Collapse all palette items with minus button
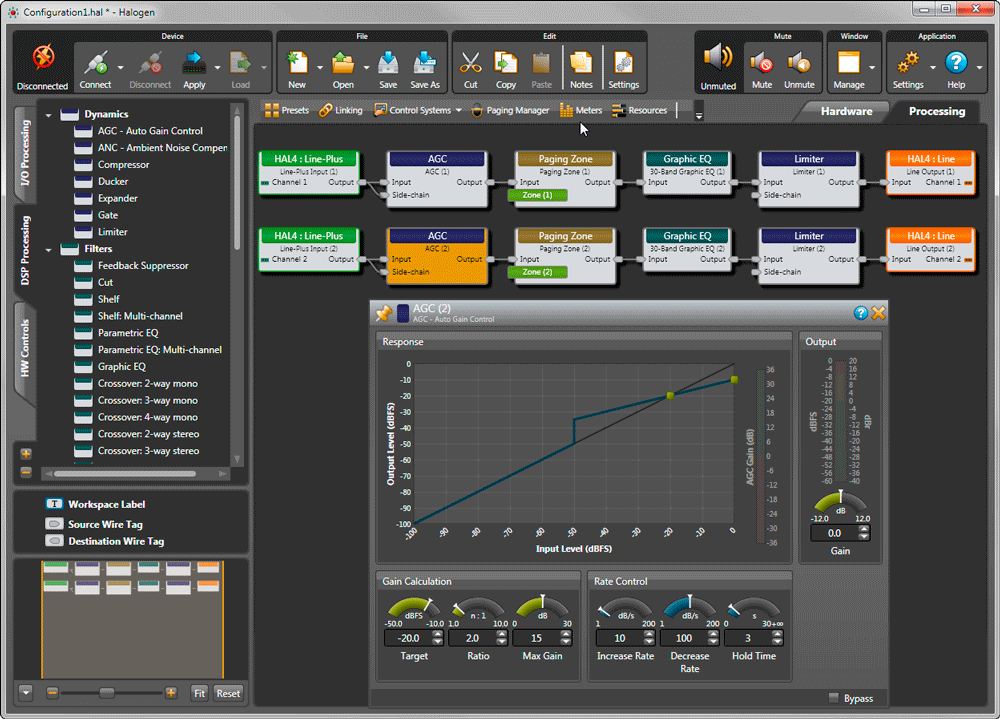The image size is (1000, 719). (x=26, y=472)
